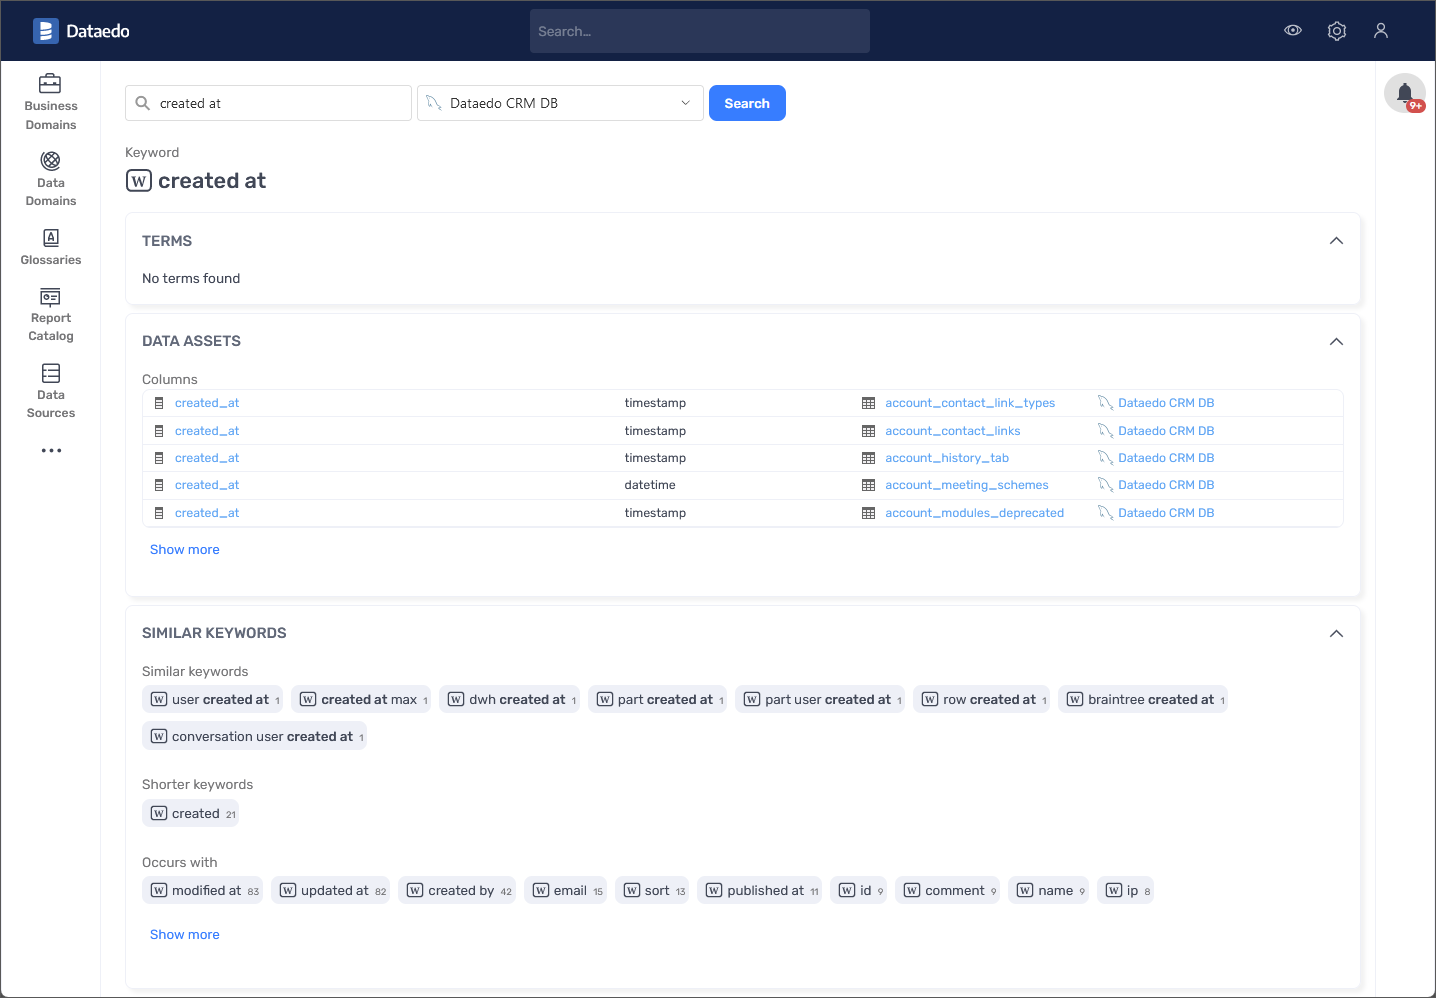Viewport: 1436px width, 998px height.
Task: Select 'modified at' keyword chip
Action: click(203, 891)
